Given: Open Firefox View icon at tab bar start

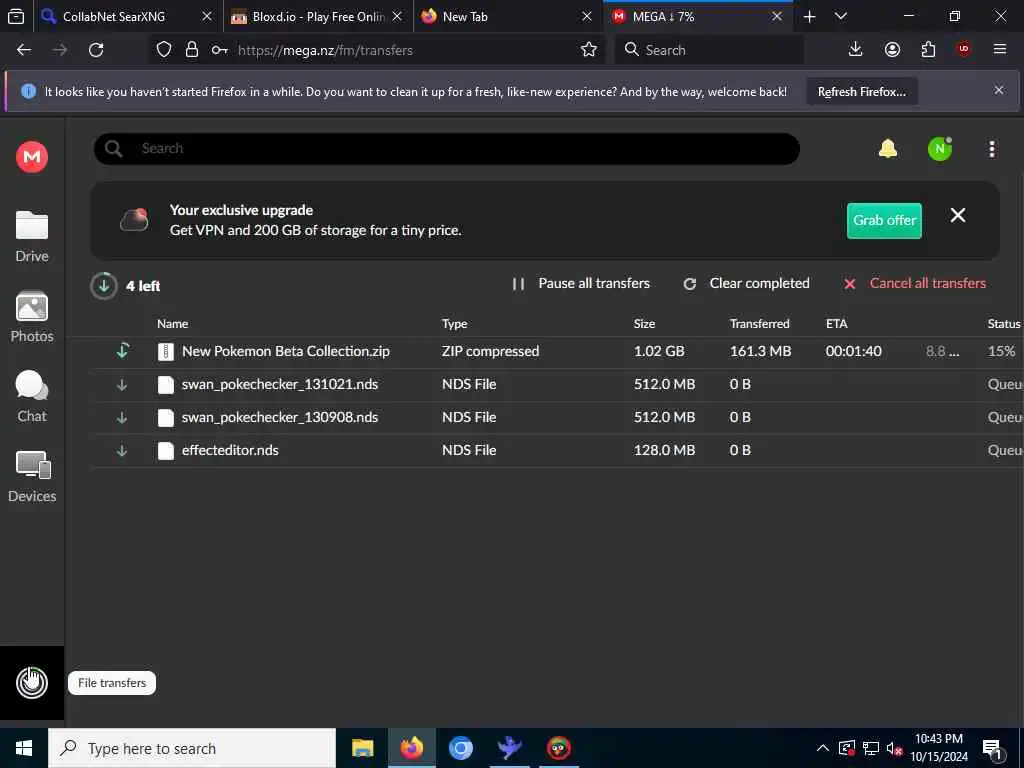Looking at the screenshot, I should [16, 16].
